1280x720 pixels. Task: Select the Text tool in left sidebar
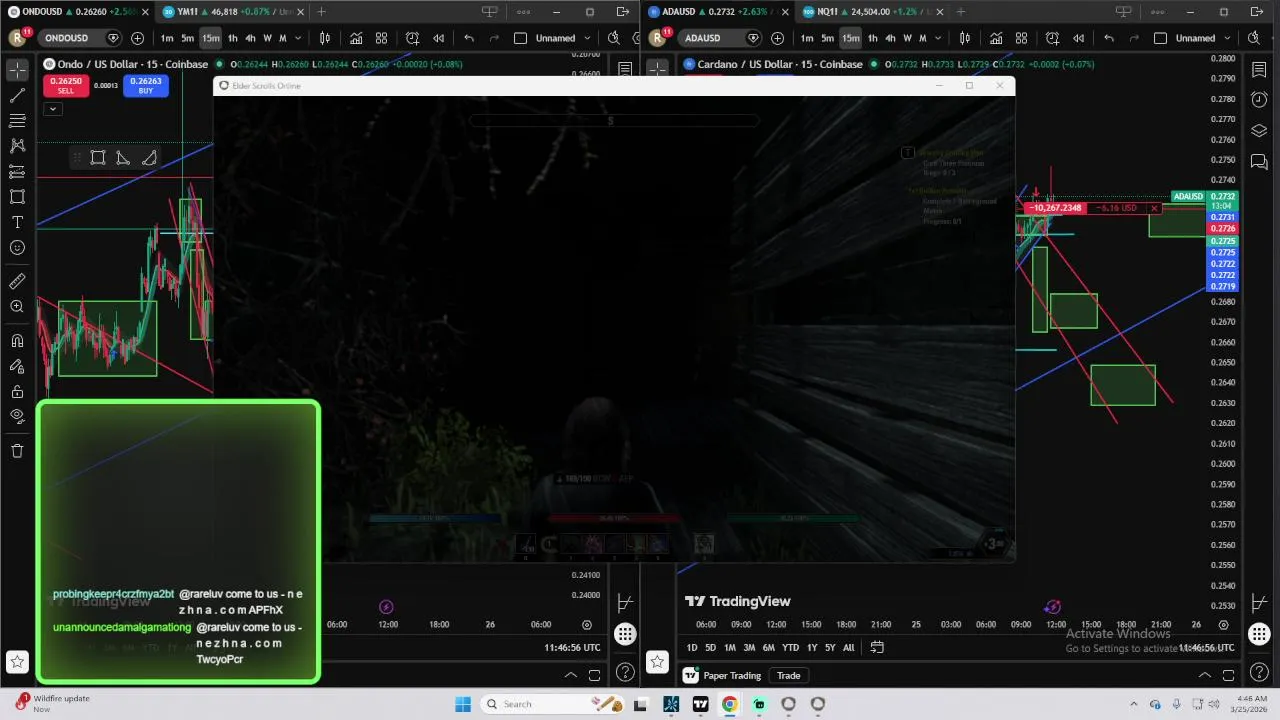[x=17, y=222]
